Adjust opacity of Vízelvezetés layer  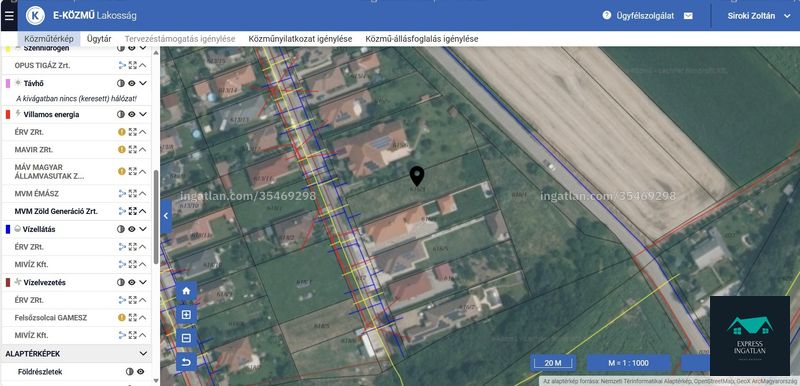tap(121, 282)
